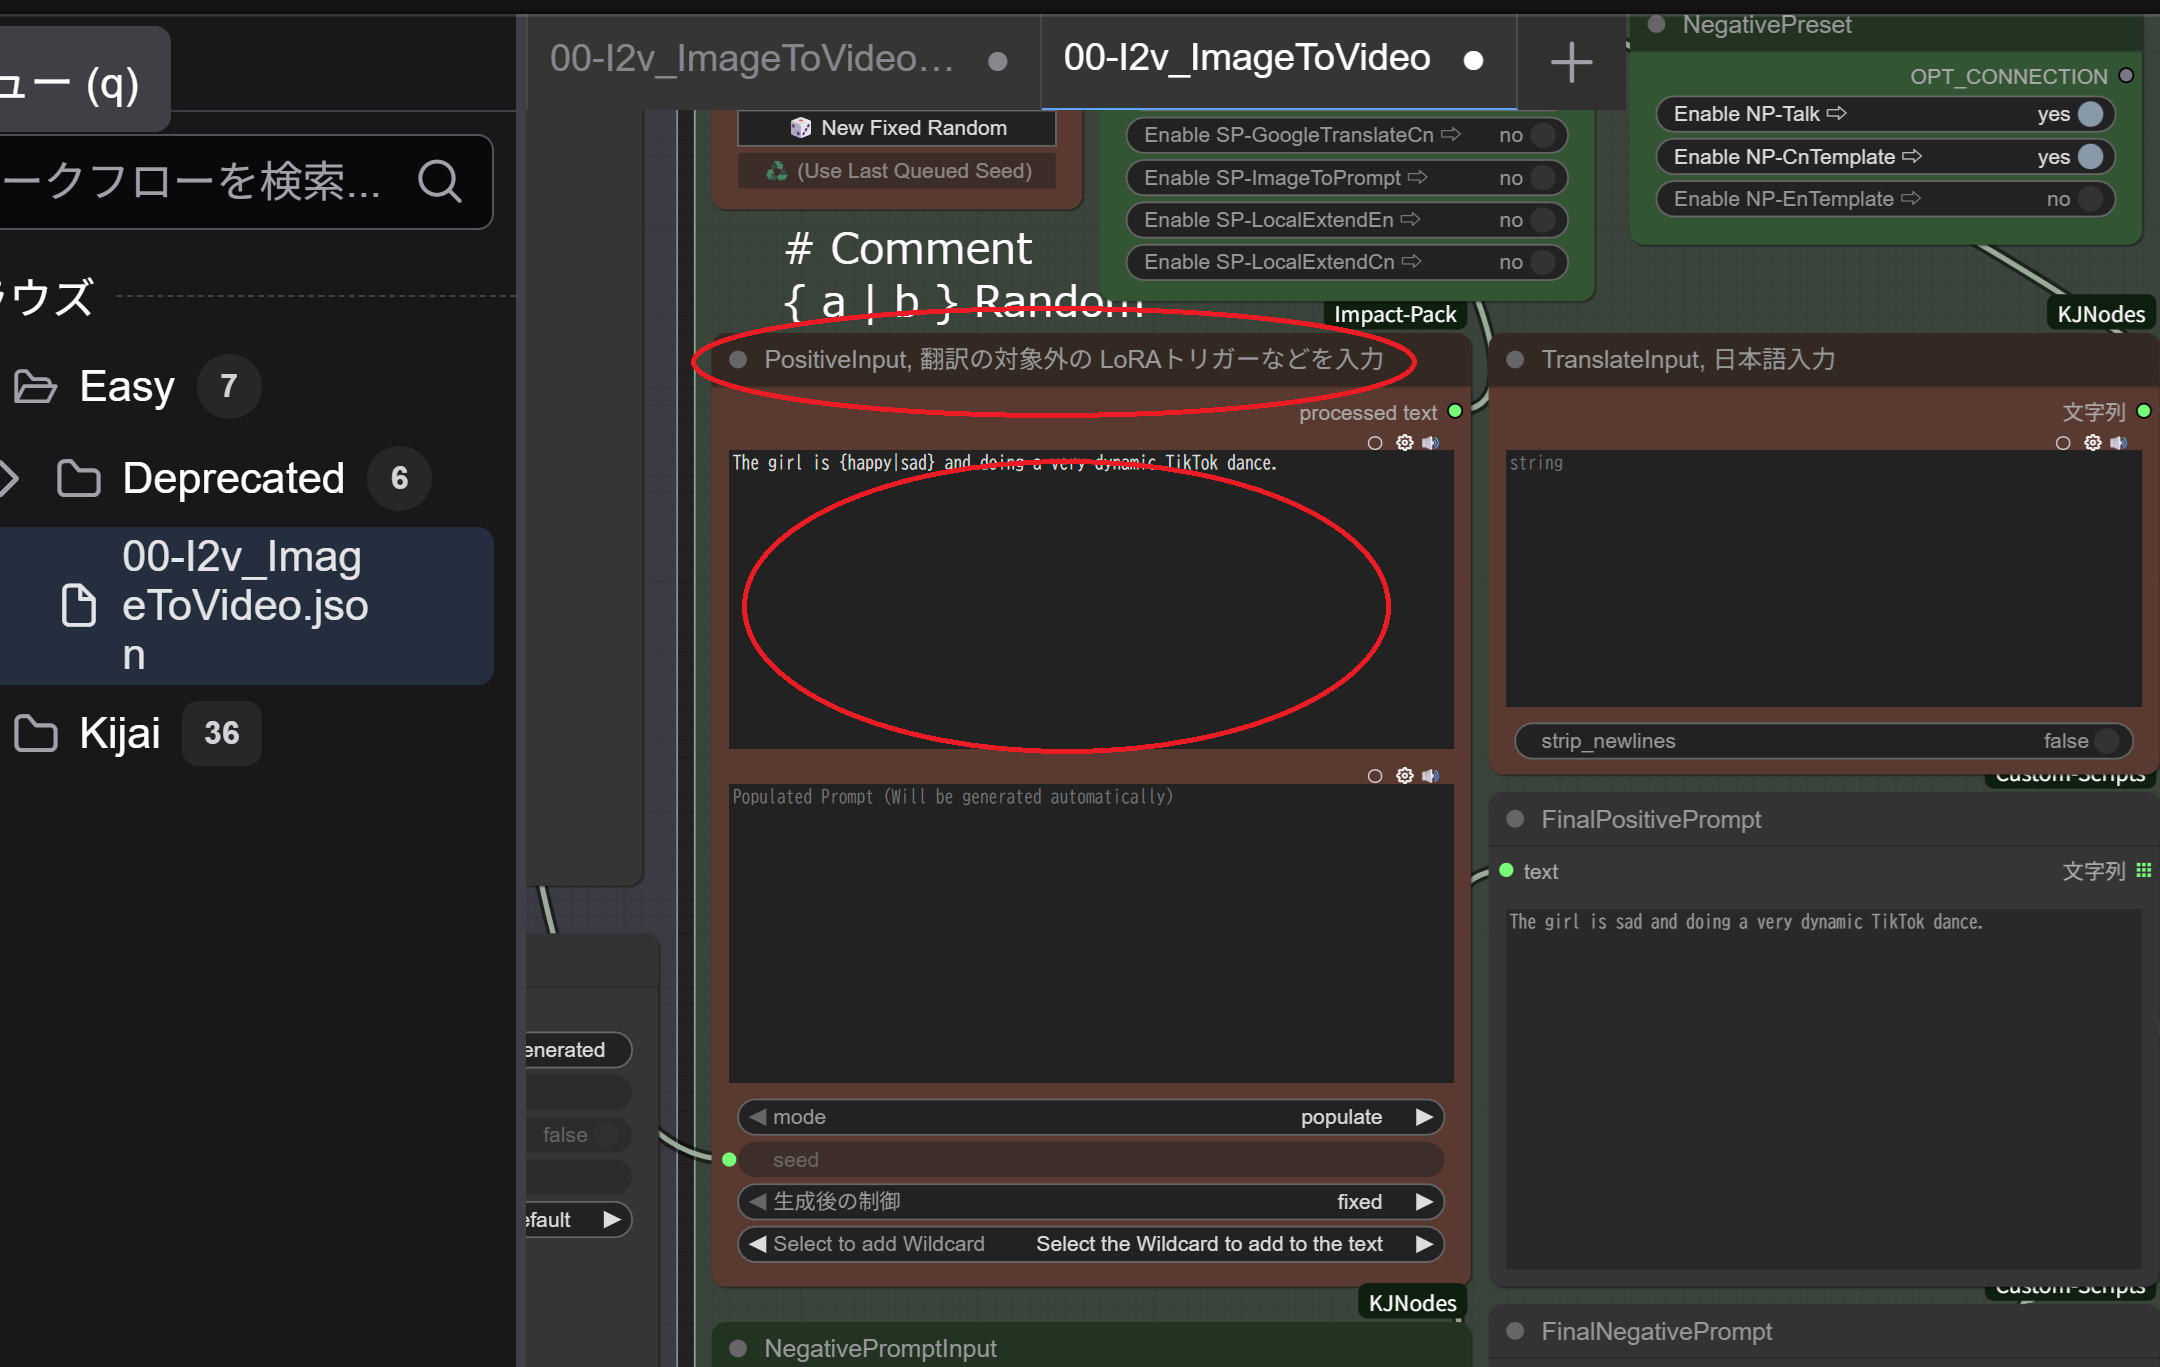Expand the Deprecated folder chevron
The height and width of the screenshot is (1367, 2160).
[x=10, y=478]
